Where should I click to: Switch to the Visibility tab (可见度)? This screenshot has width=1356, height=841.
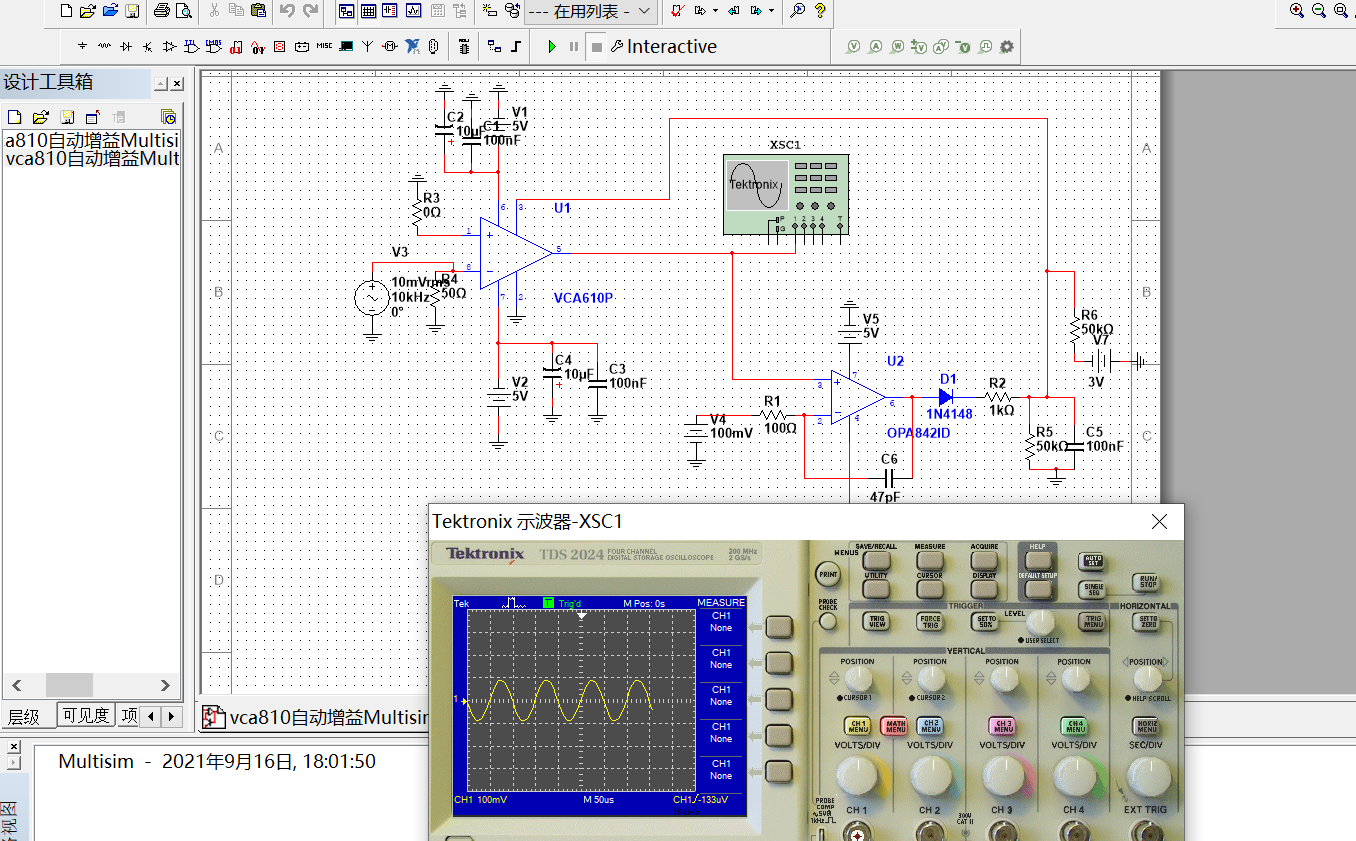click(85, 716)
